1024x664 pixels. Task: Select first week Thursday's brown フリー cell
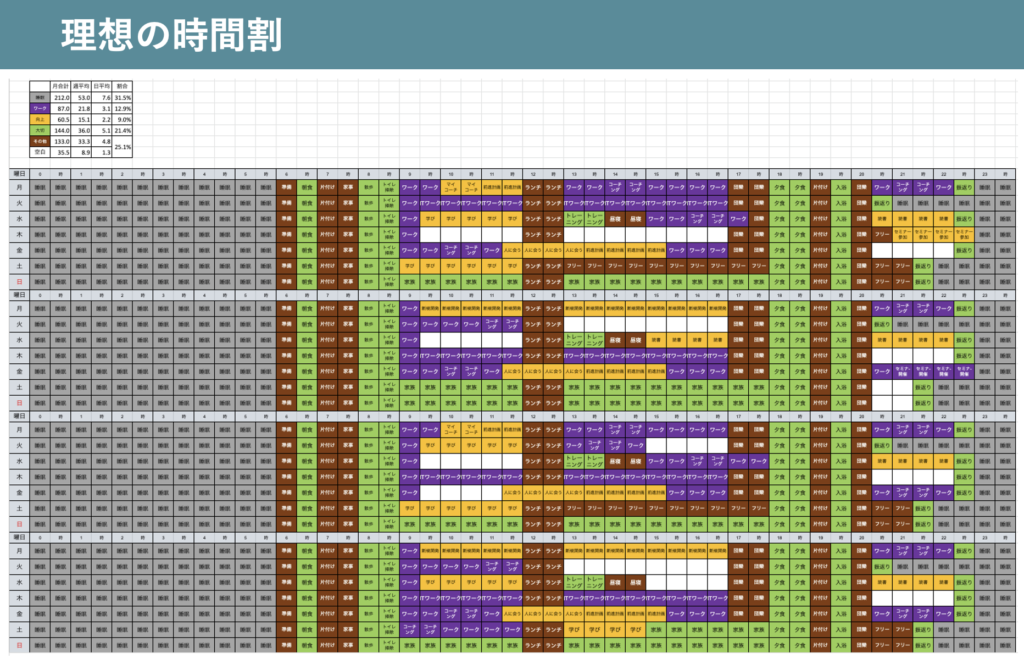click(x=882, y=234)
